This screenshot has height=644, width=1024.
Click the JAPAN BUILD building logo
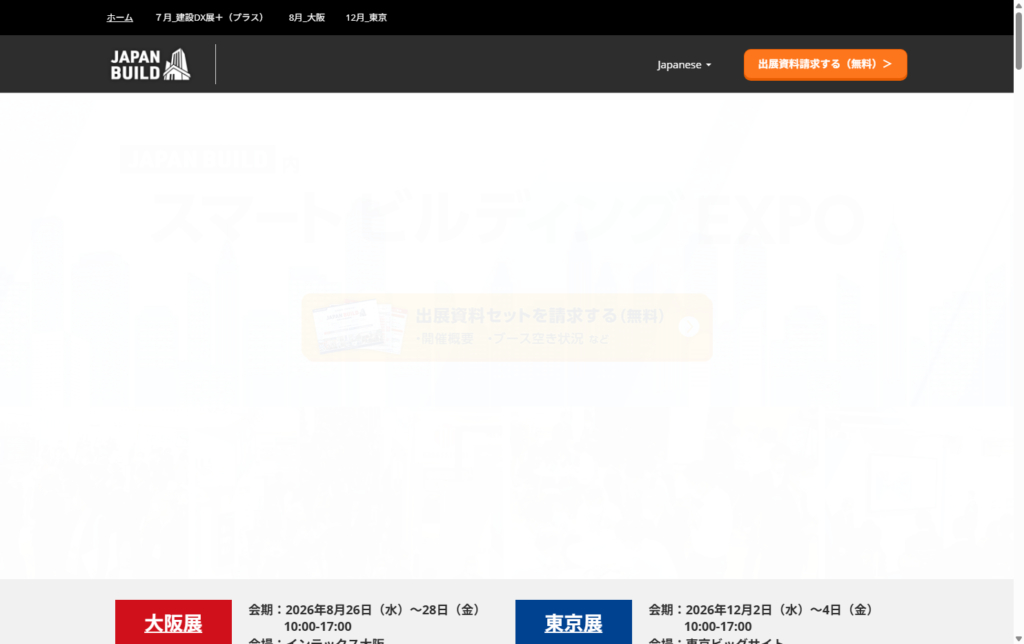[148, 64]
